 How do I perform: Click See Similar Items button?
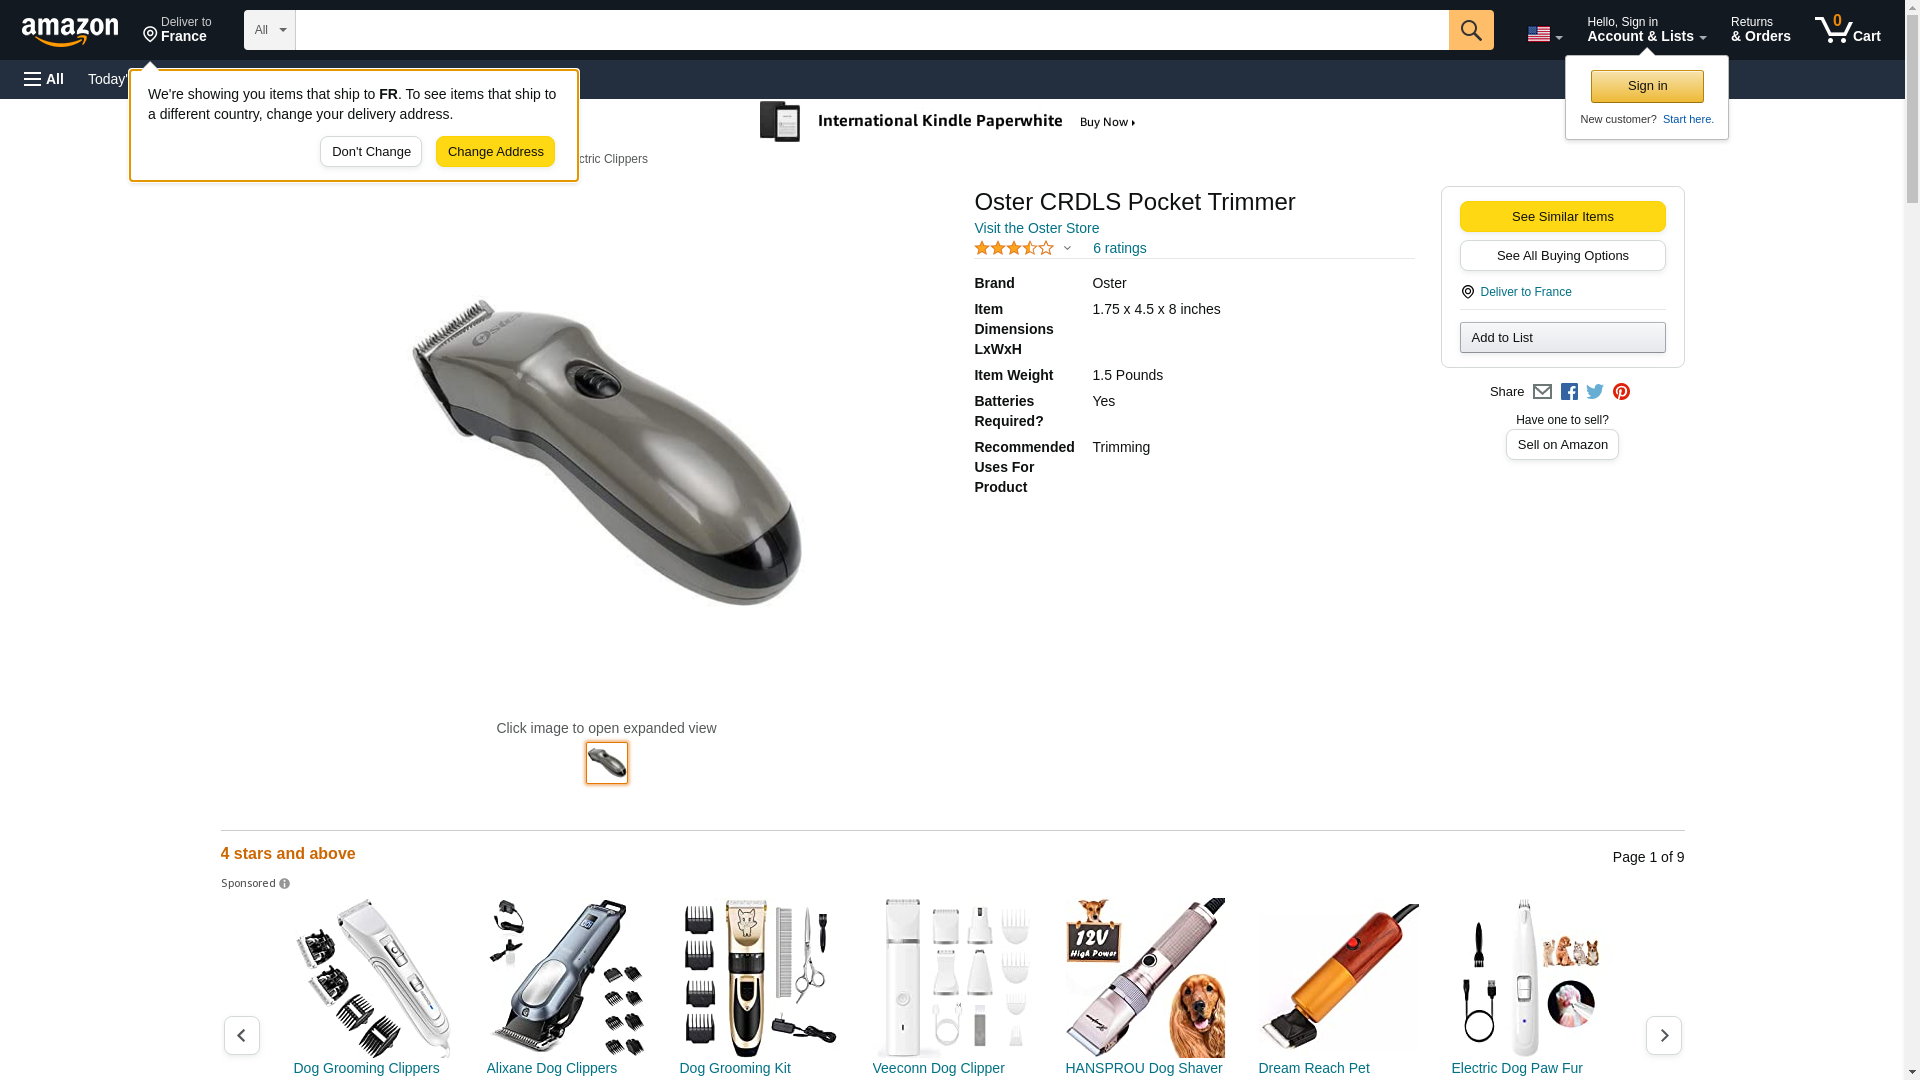coord(1562,217)
